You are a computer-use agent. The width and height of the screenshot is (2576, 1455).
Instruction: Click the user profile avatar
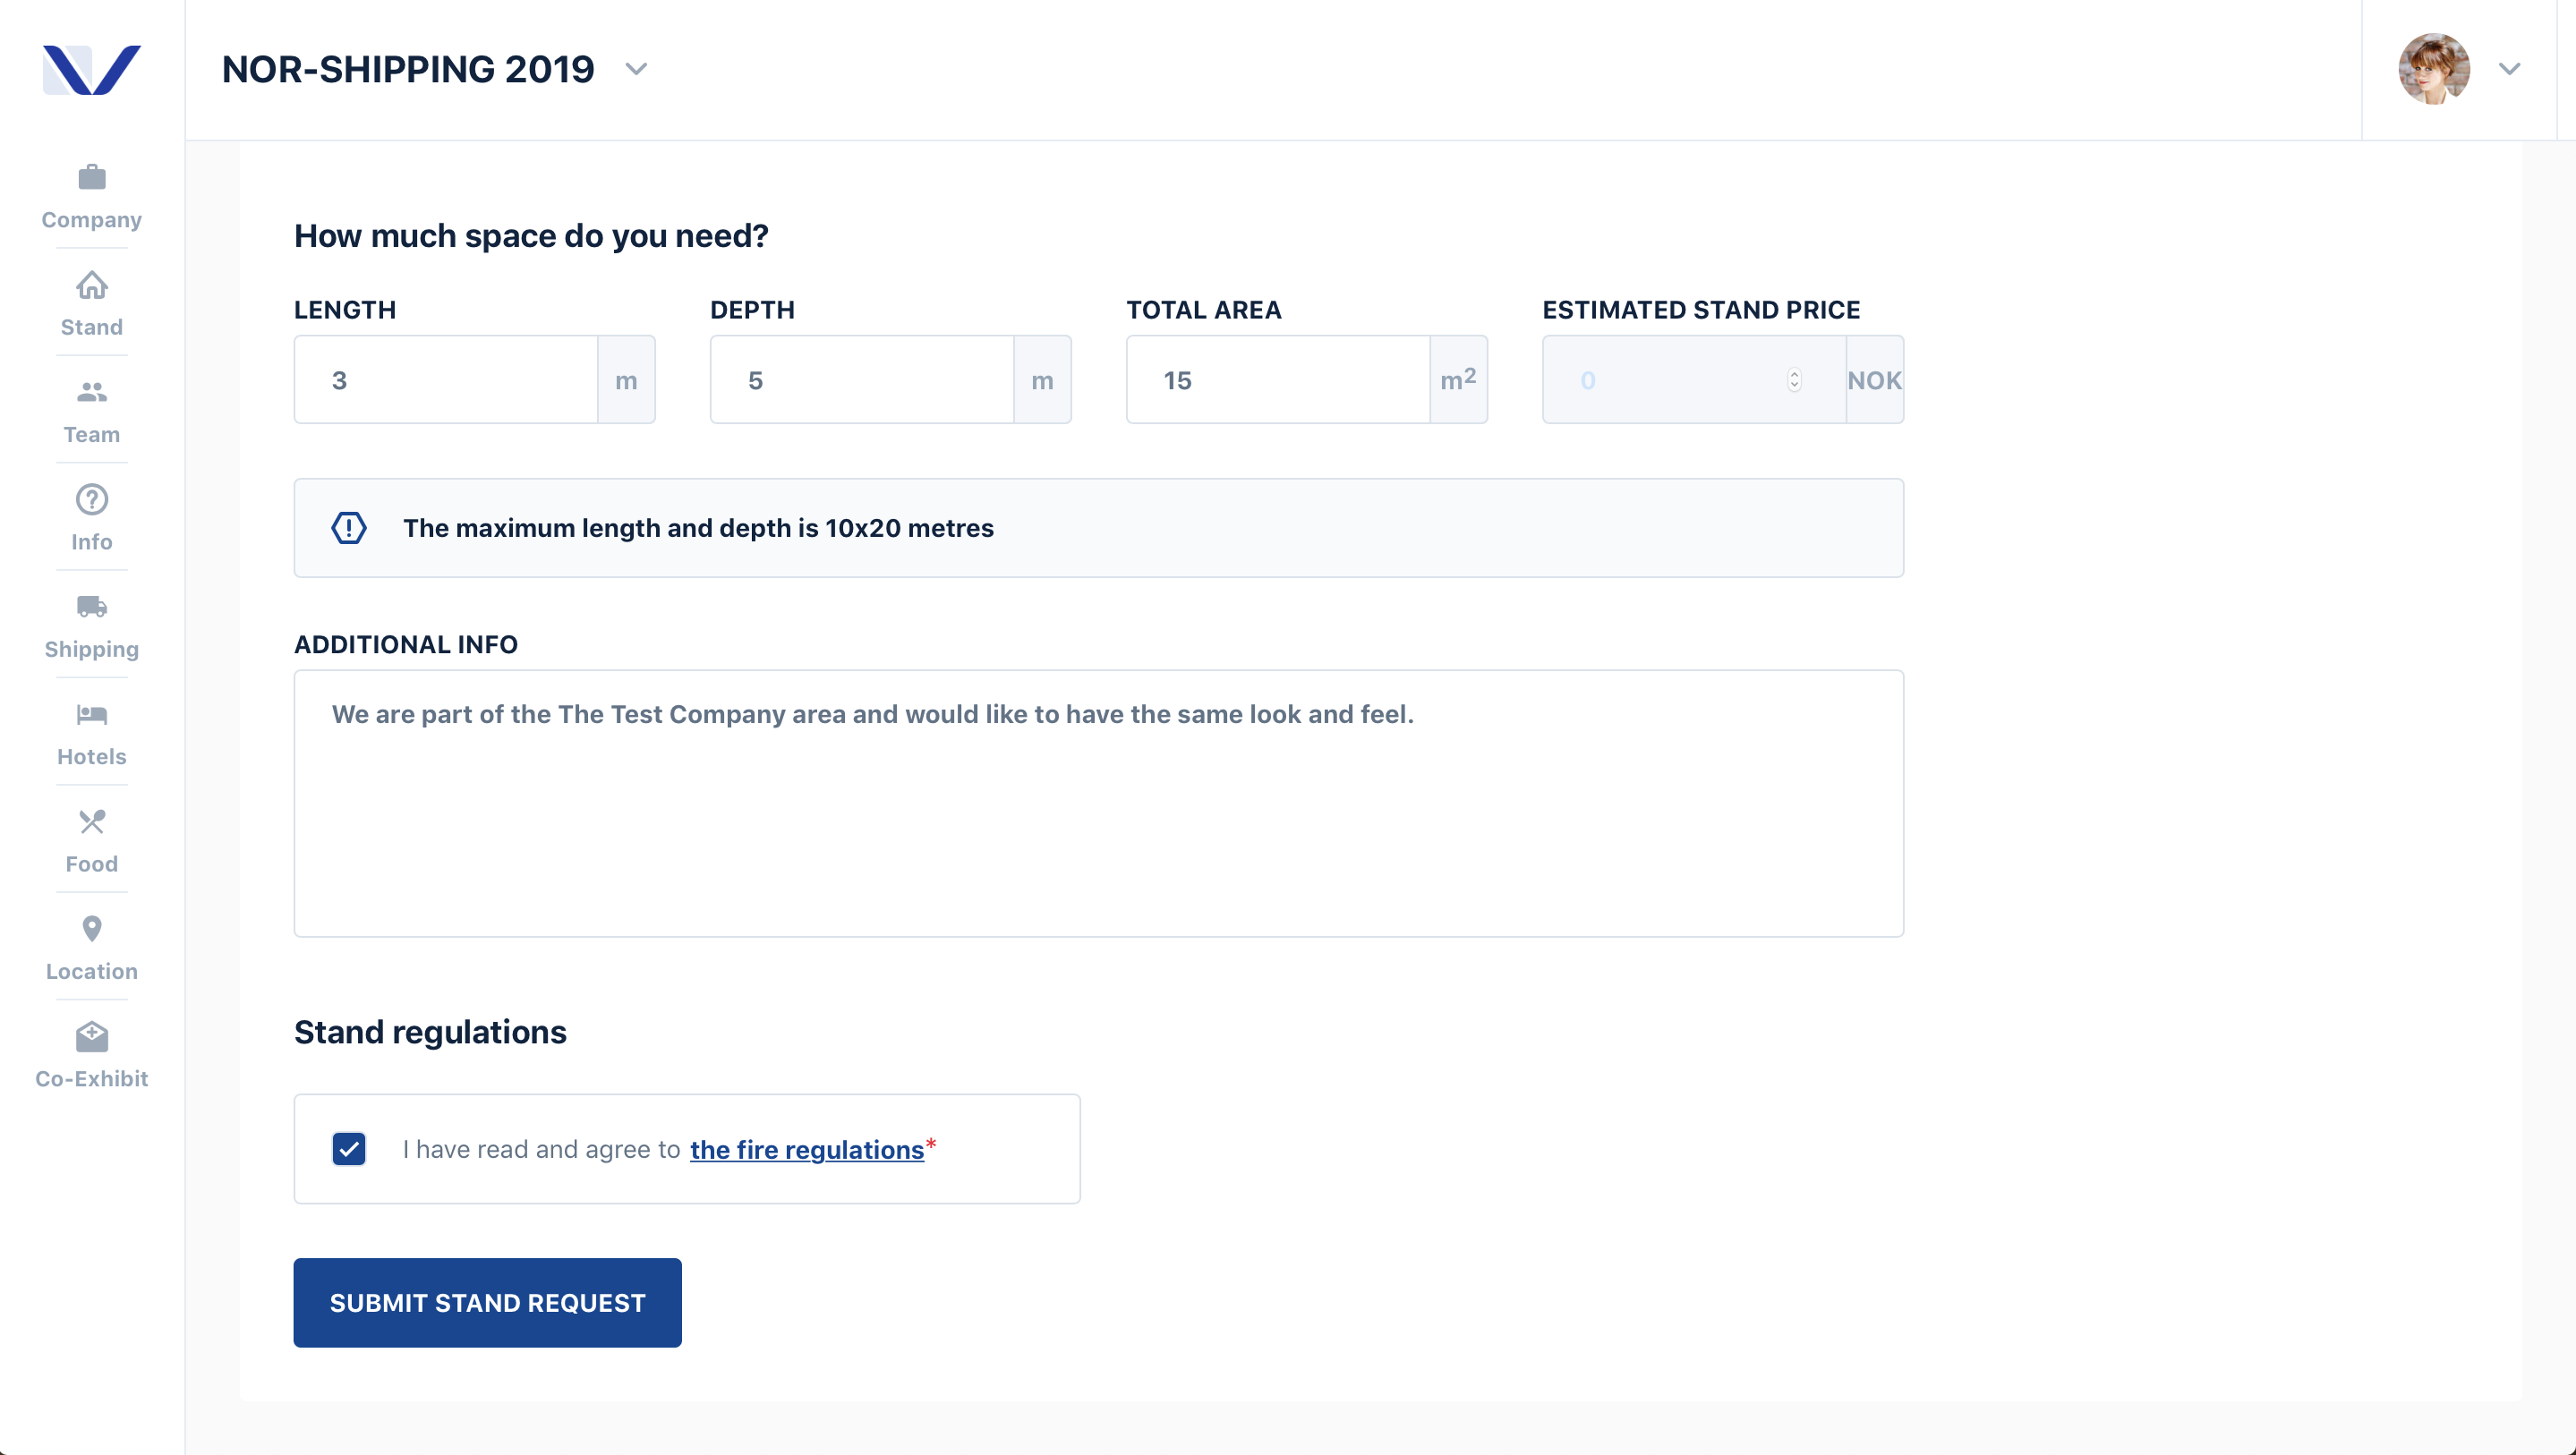coord(2434,69)
